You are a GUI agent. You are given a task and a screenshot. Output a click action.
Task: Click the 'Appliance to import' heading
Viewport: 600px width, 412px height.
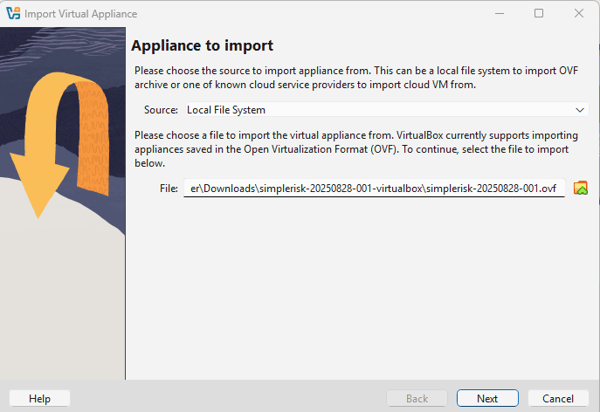point(202,46)
